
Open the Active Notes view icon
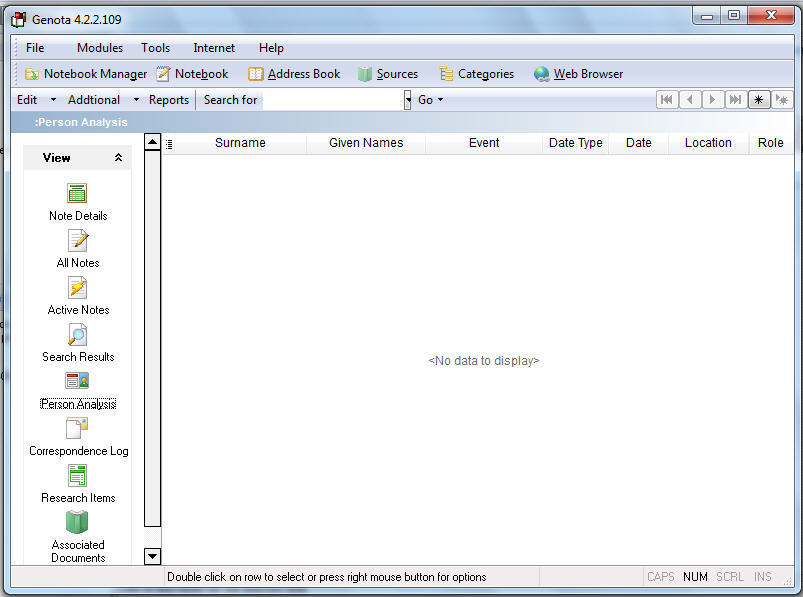coord(77,287)
